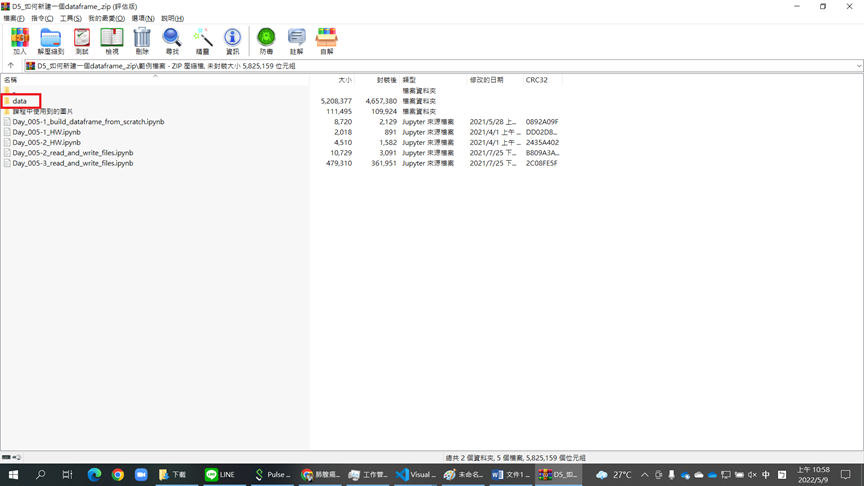Click the status bar total summary text
The height and width of the screenshot is (486, 864).
(x=515, y=458)
